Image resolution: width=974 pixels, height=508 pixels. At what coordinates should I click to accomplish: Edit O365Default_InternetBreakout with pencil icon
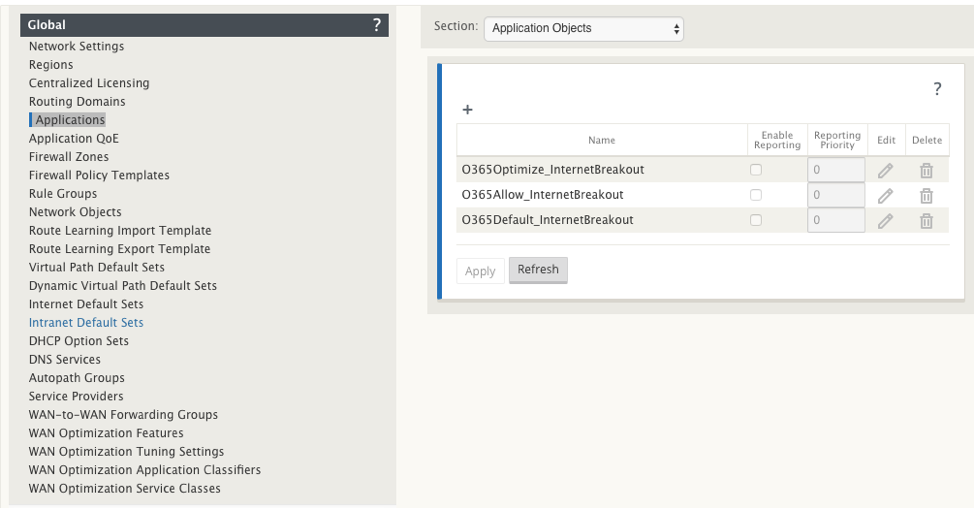885,220
